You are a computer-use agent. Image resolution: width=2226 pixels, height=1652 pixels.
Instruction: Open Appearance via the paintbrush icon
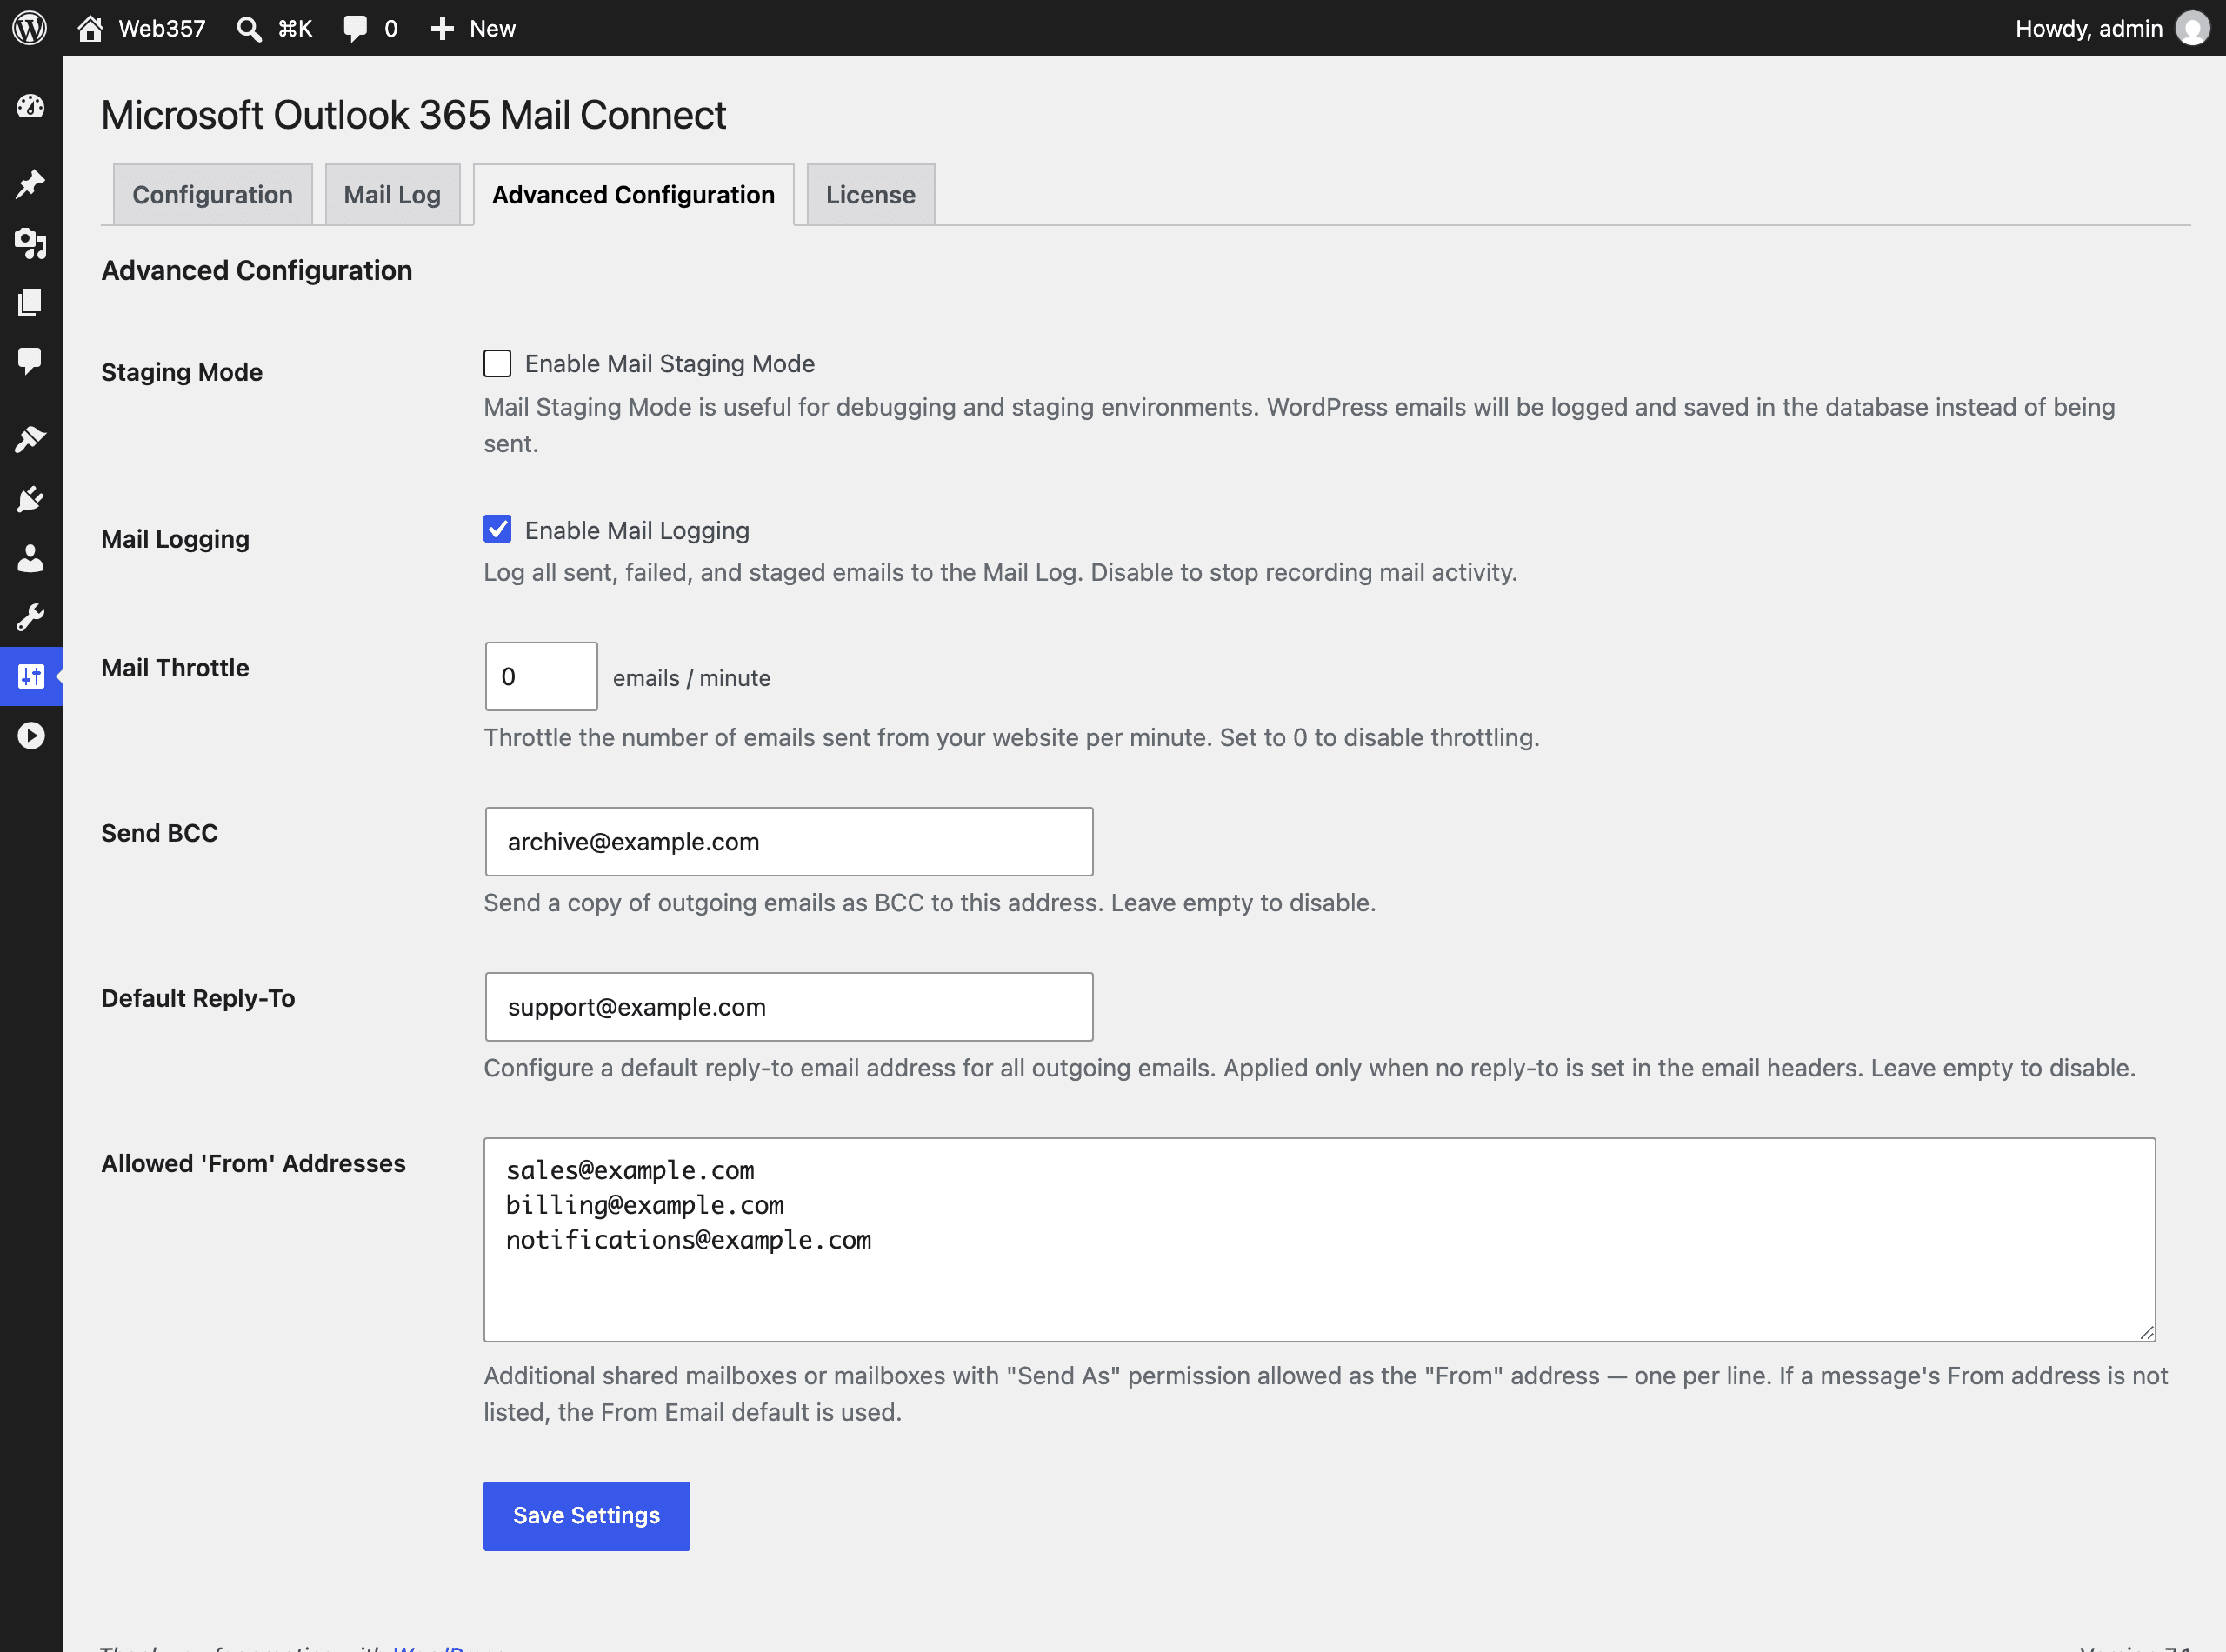(30, 439)
